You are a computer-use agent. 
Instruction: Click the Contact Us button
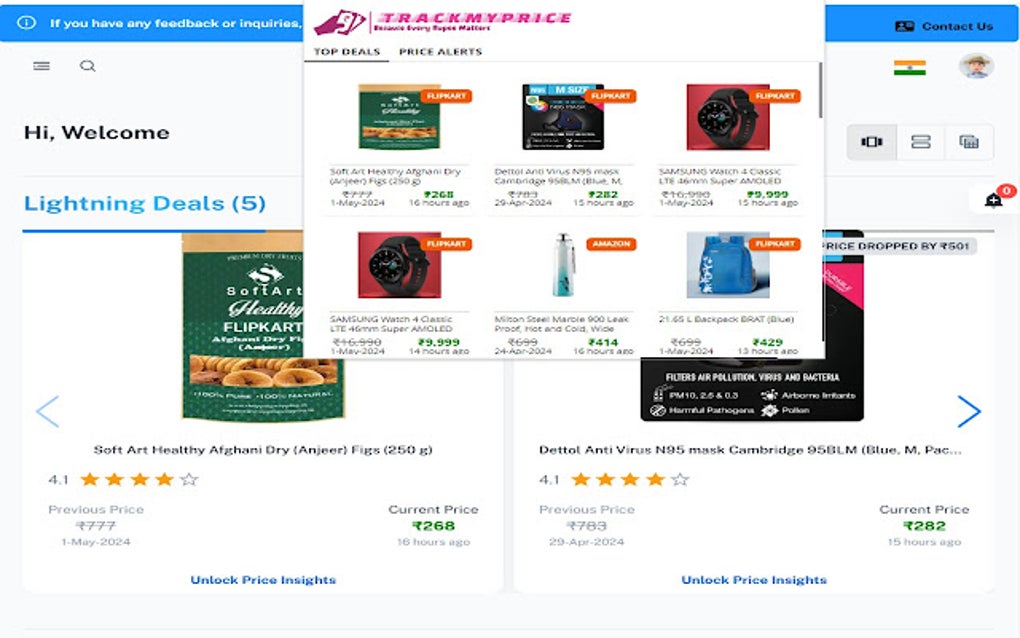coord(944,26)
